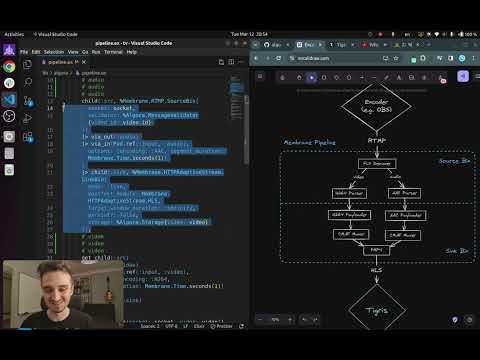Select the Excalidraw hand pan tool

(299, 78)
